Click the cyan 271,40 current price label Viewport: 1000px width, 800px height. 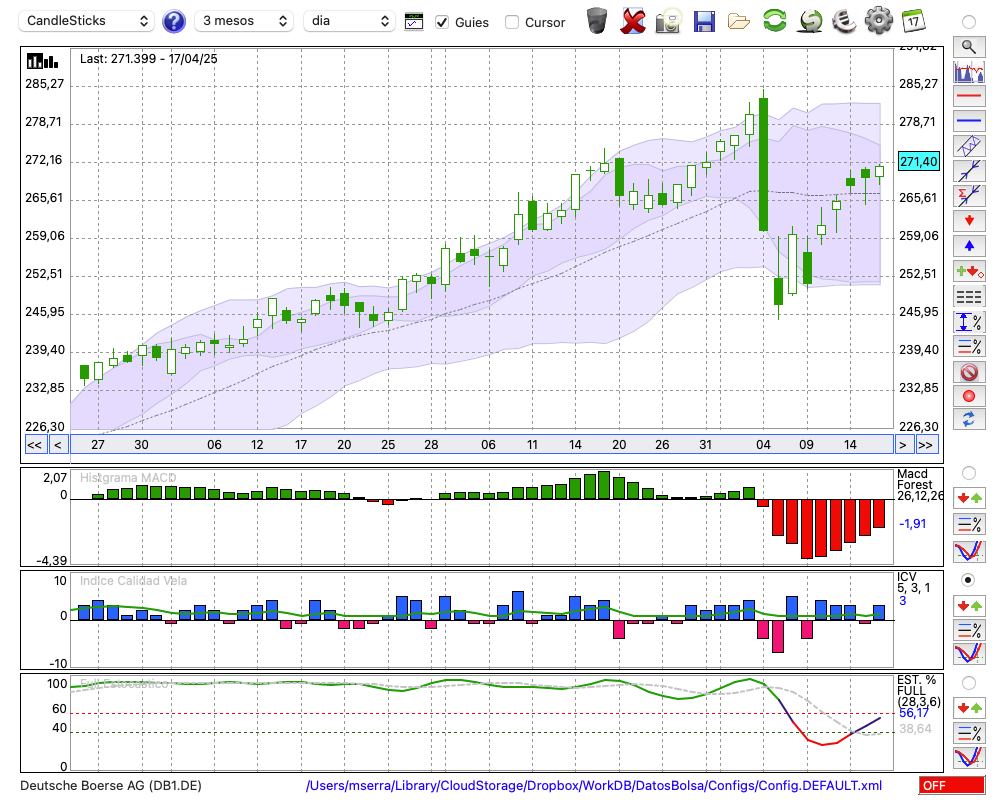(x=918, y=161)
